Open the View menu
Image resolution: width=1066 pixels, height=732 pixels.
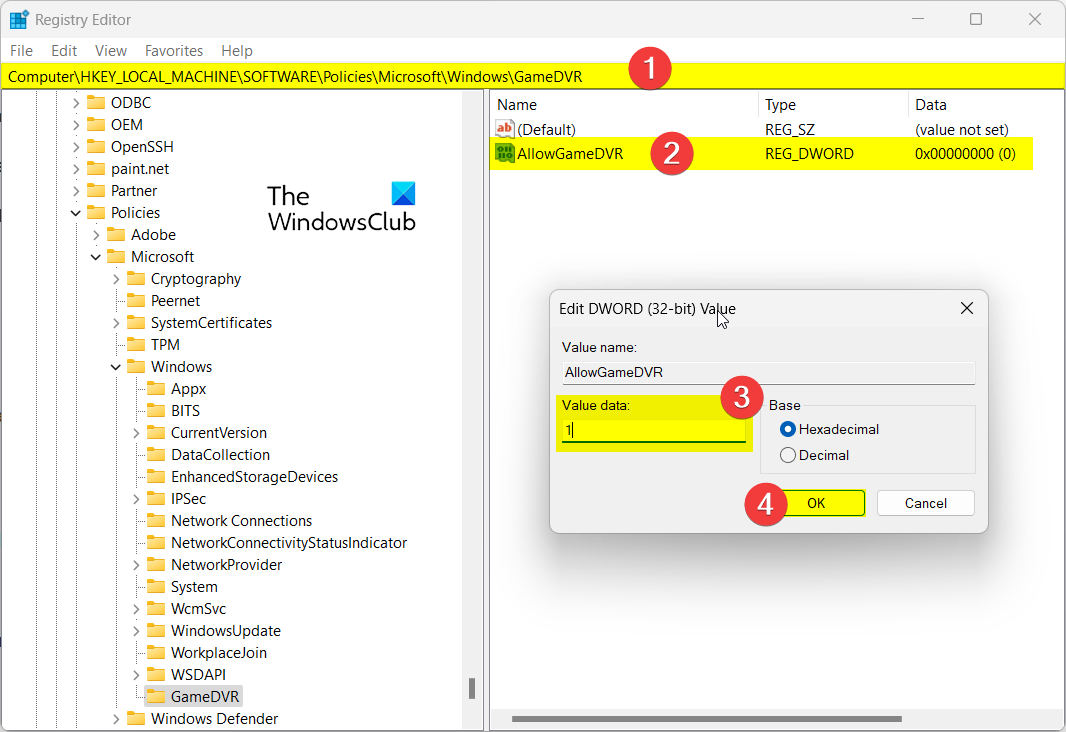pos(111,51)
